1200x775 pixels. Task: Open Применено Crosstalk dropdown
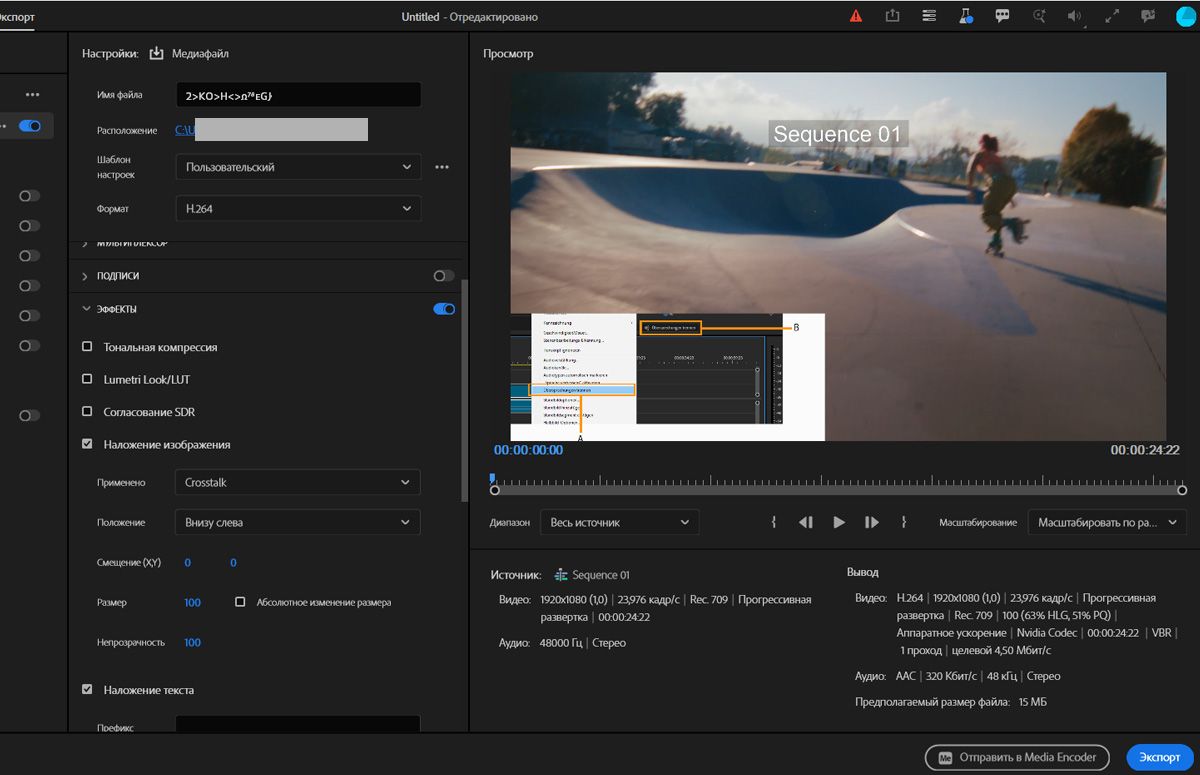pyautogui.click(x=298, y=482)
